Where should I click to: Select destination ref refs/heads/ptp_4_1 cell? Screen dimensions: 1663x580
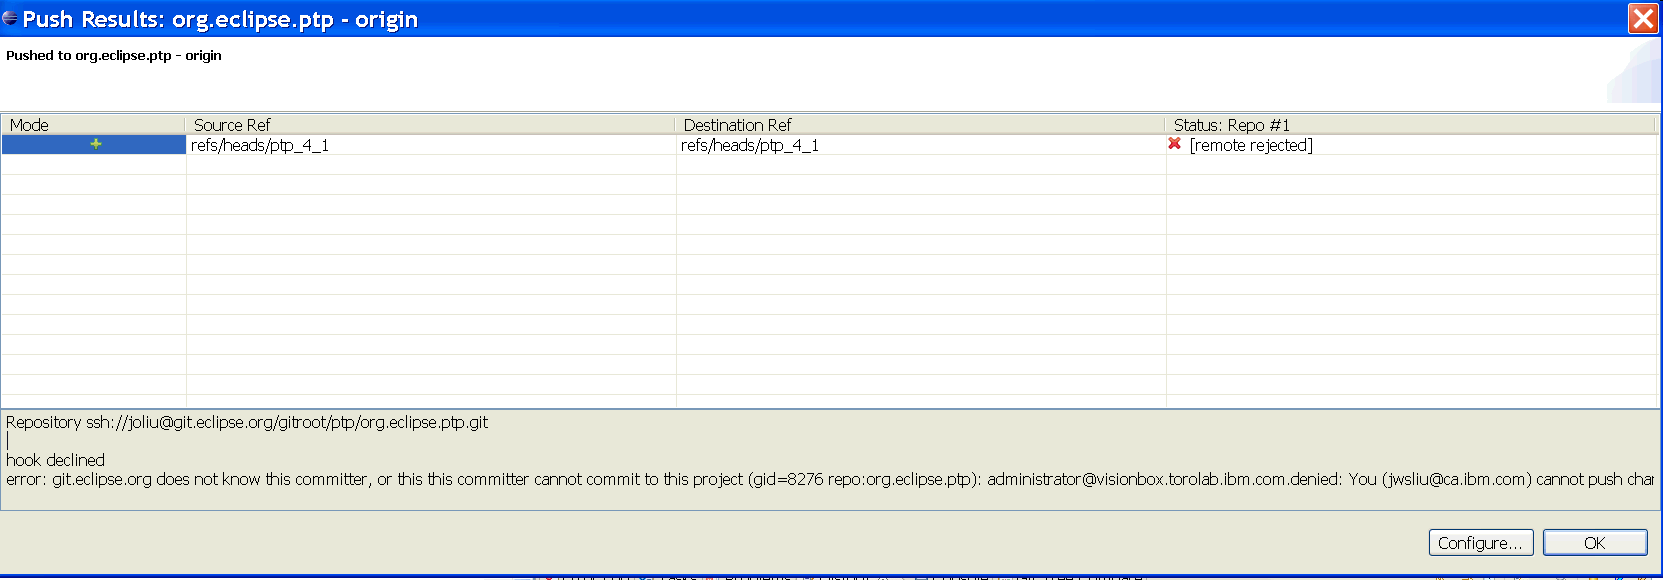[x=921, y=145]
